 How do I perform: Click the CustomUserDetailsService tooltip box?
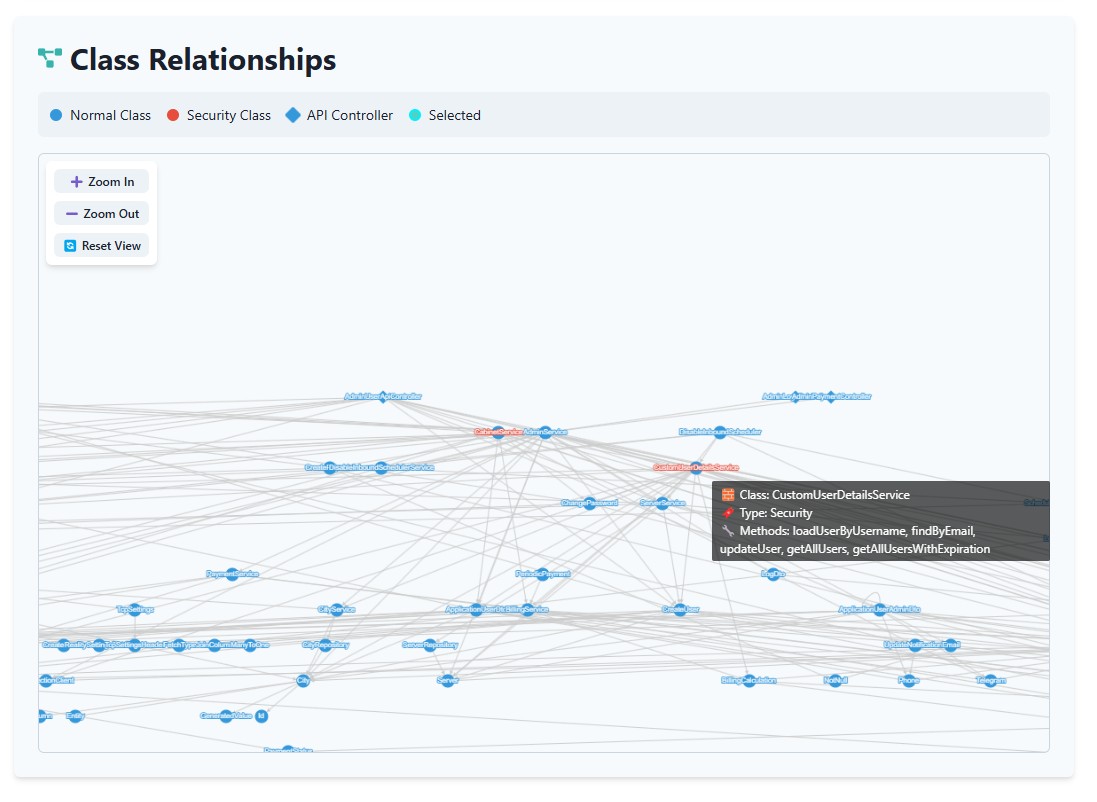pyautogui.click(x=881, y=521)
